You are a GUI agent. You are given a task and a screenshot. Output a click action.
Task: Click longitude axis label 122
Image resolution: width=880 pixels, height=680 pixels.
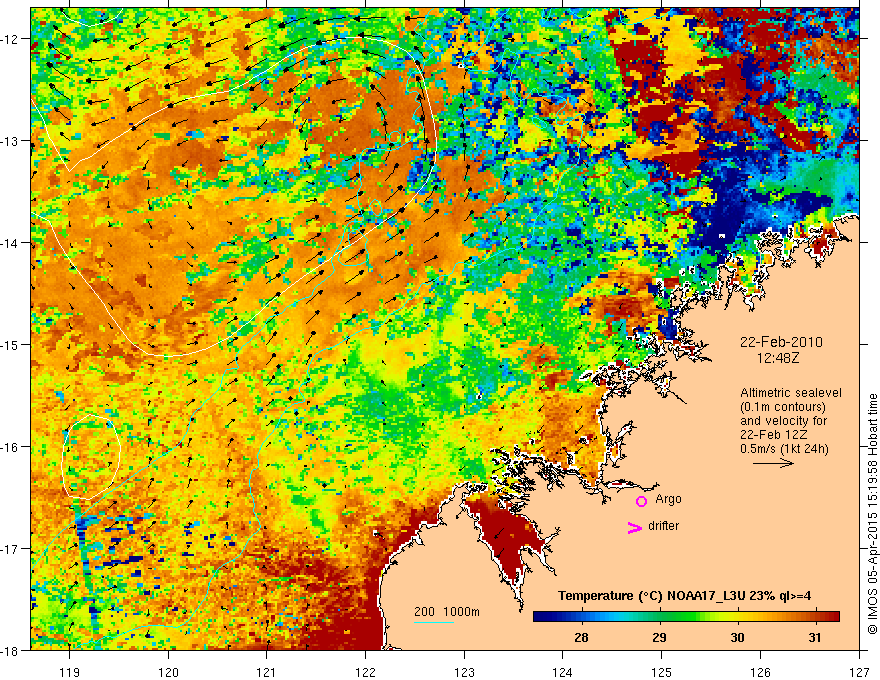[365, 672]
